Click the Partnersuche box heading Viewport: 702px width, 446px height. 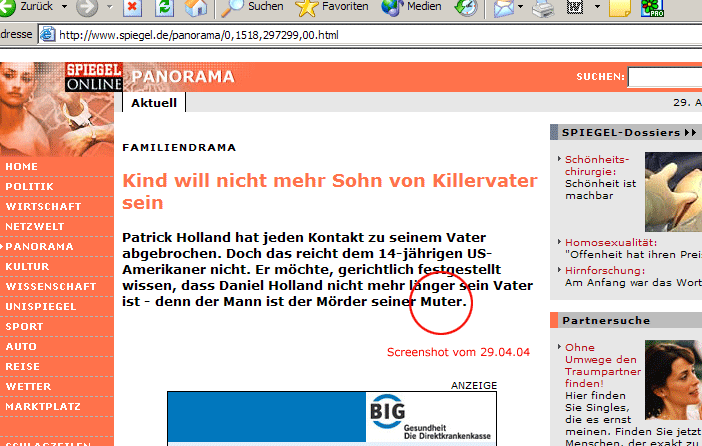point(606,321)
